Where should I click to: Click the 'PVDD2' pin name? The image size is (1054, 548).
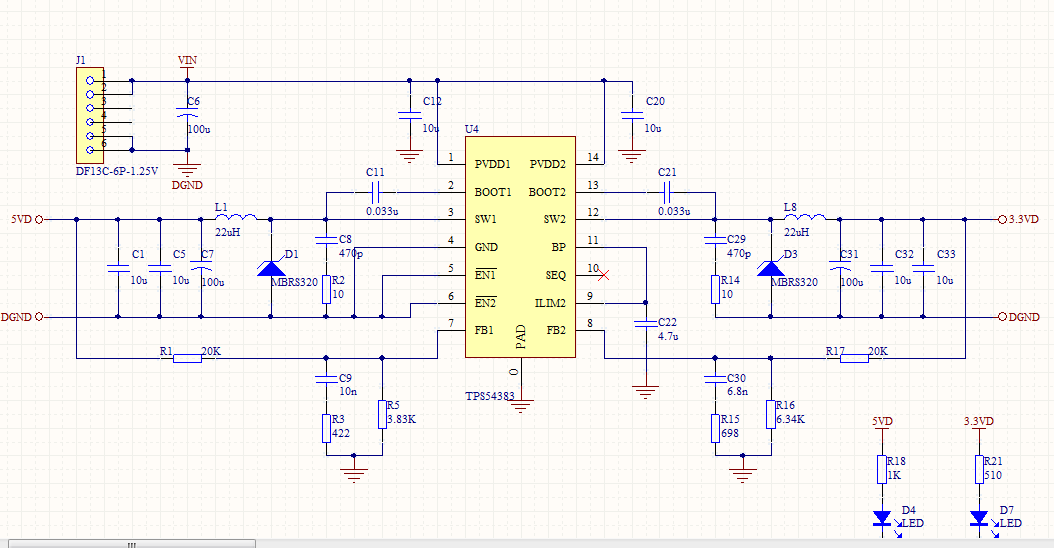pos(548,164)
